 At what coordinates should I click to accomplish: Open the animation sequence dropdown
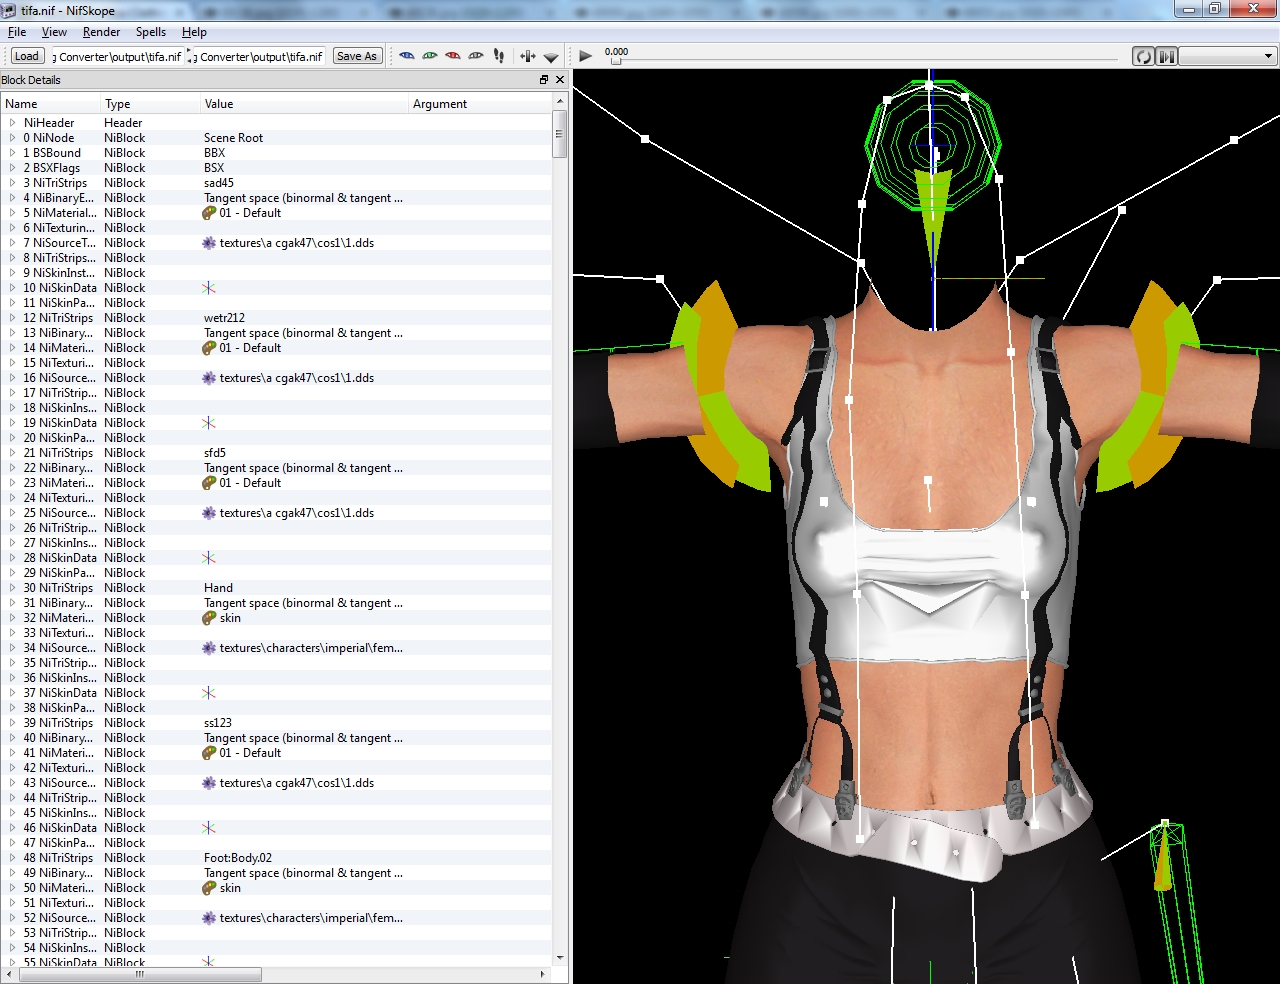pyautogui.click(x=1227, y=56)
